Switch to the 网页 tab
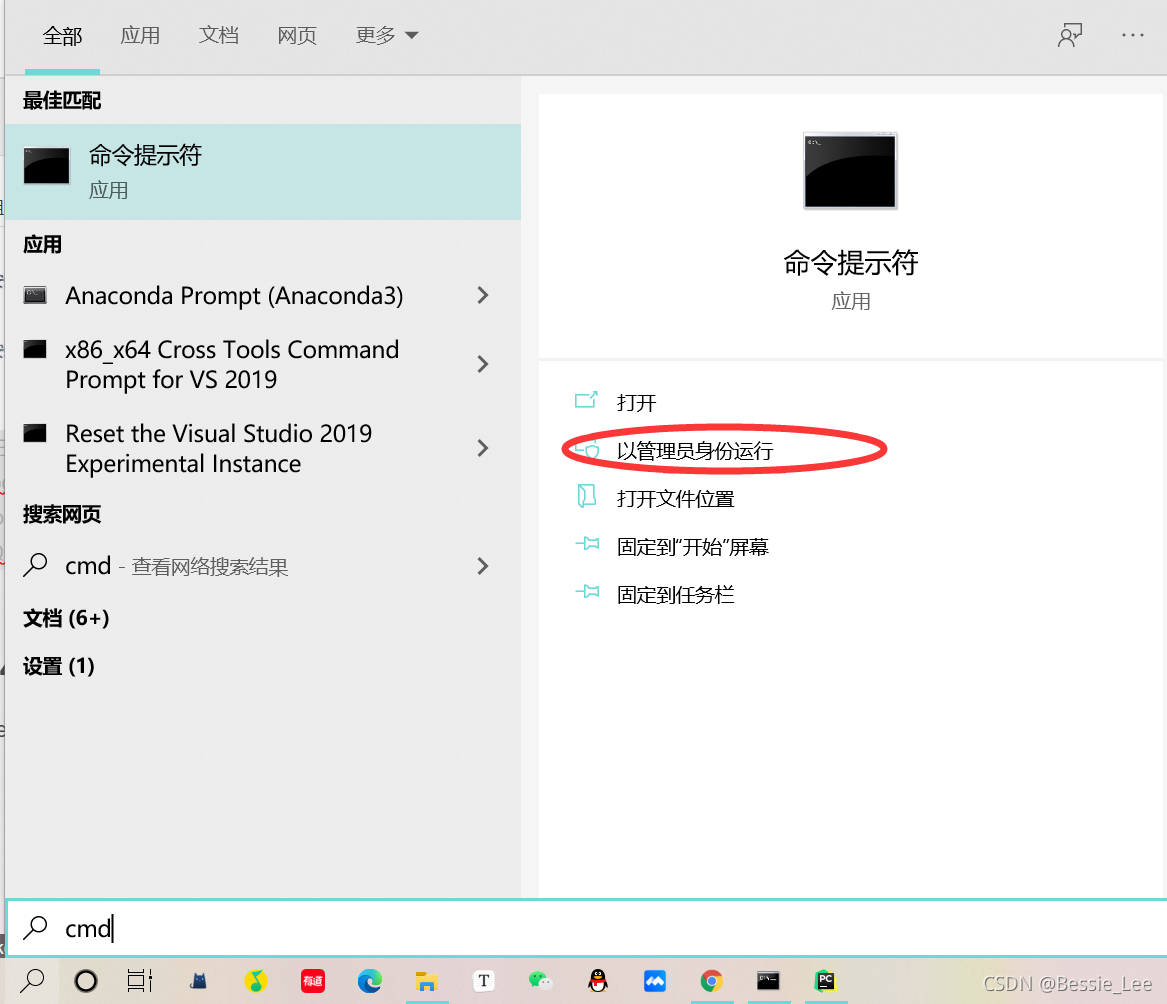This screenshot has width=1167, height=1004. (297, 36)
